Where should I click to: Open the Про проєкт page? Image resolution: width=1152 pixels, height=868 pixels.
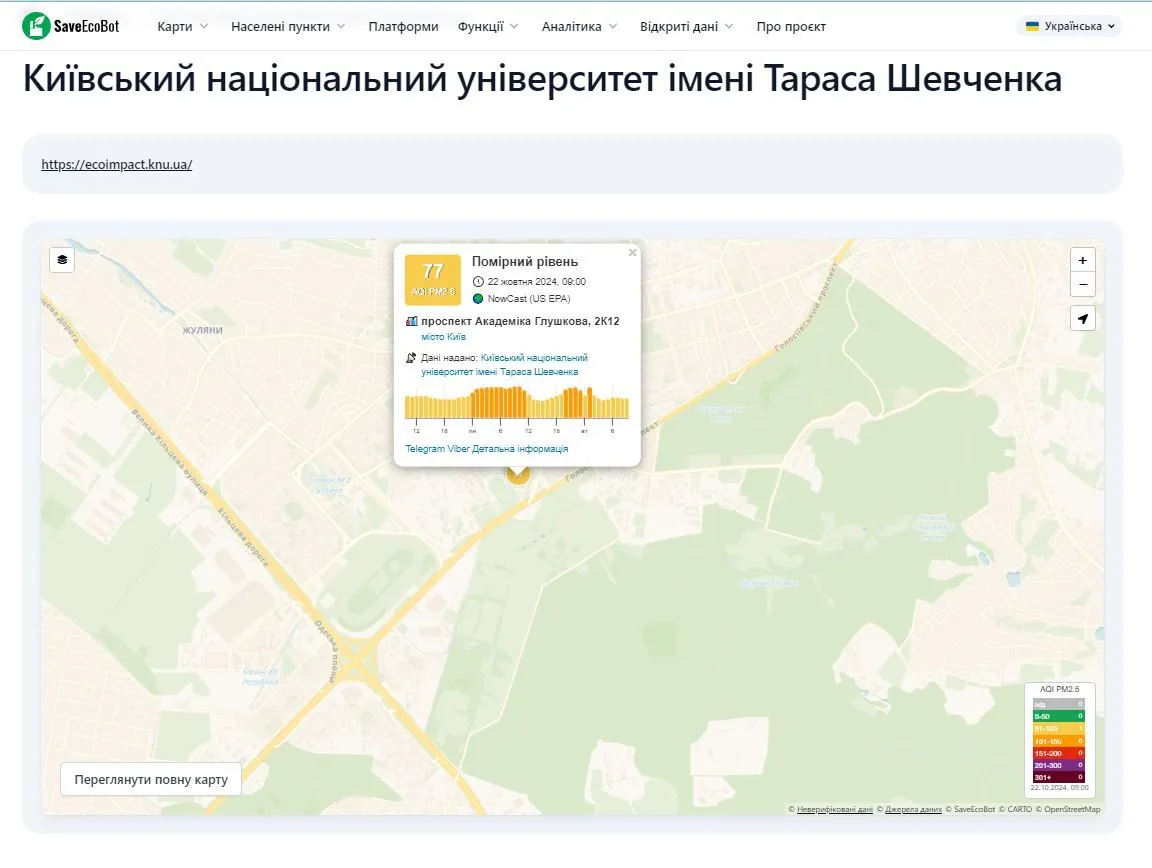(791, 26)
